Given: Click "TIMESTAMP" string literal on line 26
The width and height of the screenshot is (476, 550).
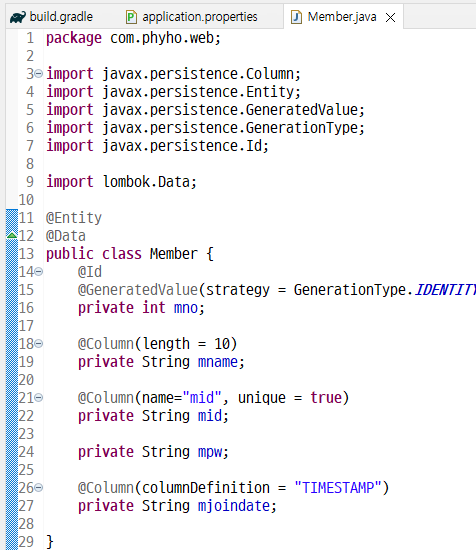Looking at the screenshot, I should pos(338,488).
